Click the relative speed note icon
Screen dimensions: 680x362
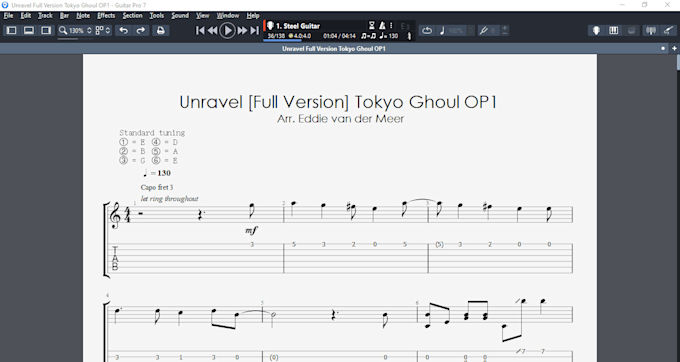(442, 30)
